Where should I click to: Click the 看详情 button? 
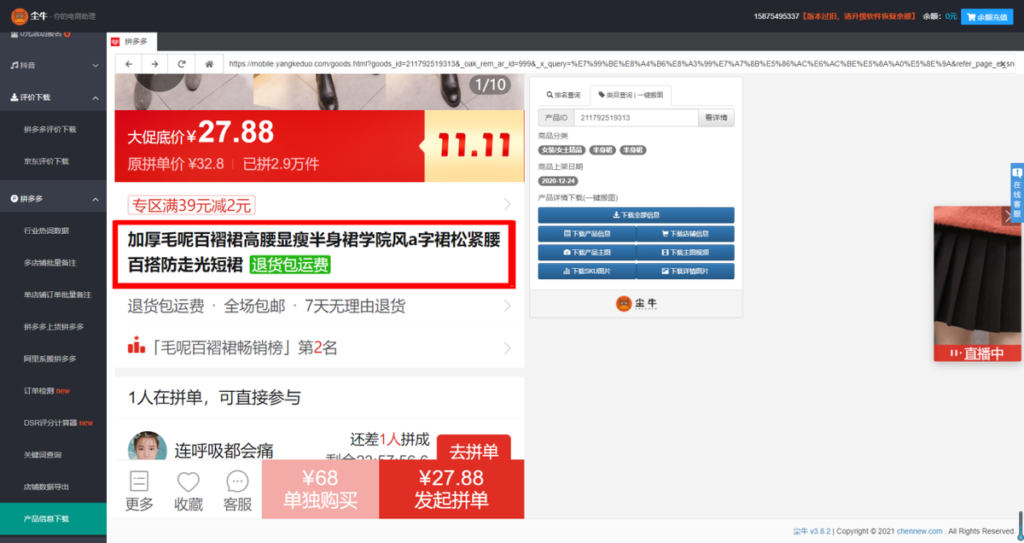(716, 118)
